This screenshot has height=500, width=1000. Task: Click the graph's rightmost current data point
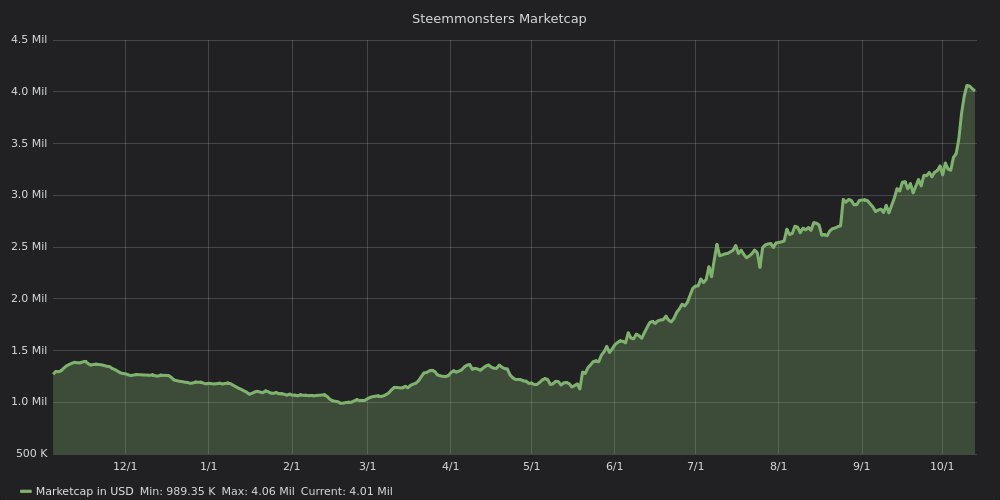point(974,91)
